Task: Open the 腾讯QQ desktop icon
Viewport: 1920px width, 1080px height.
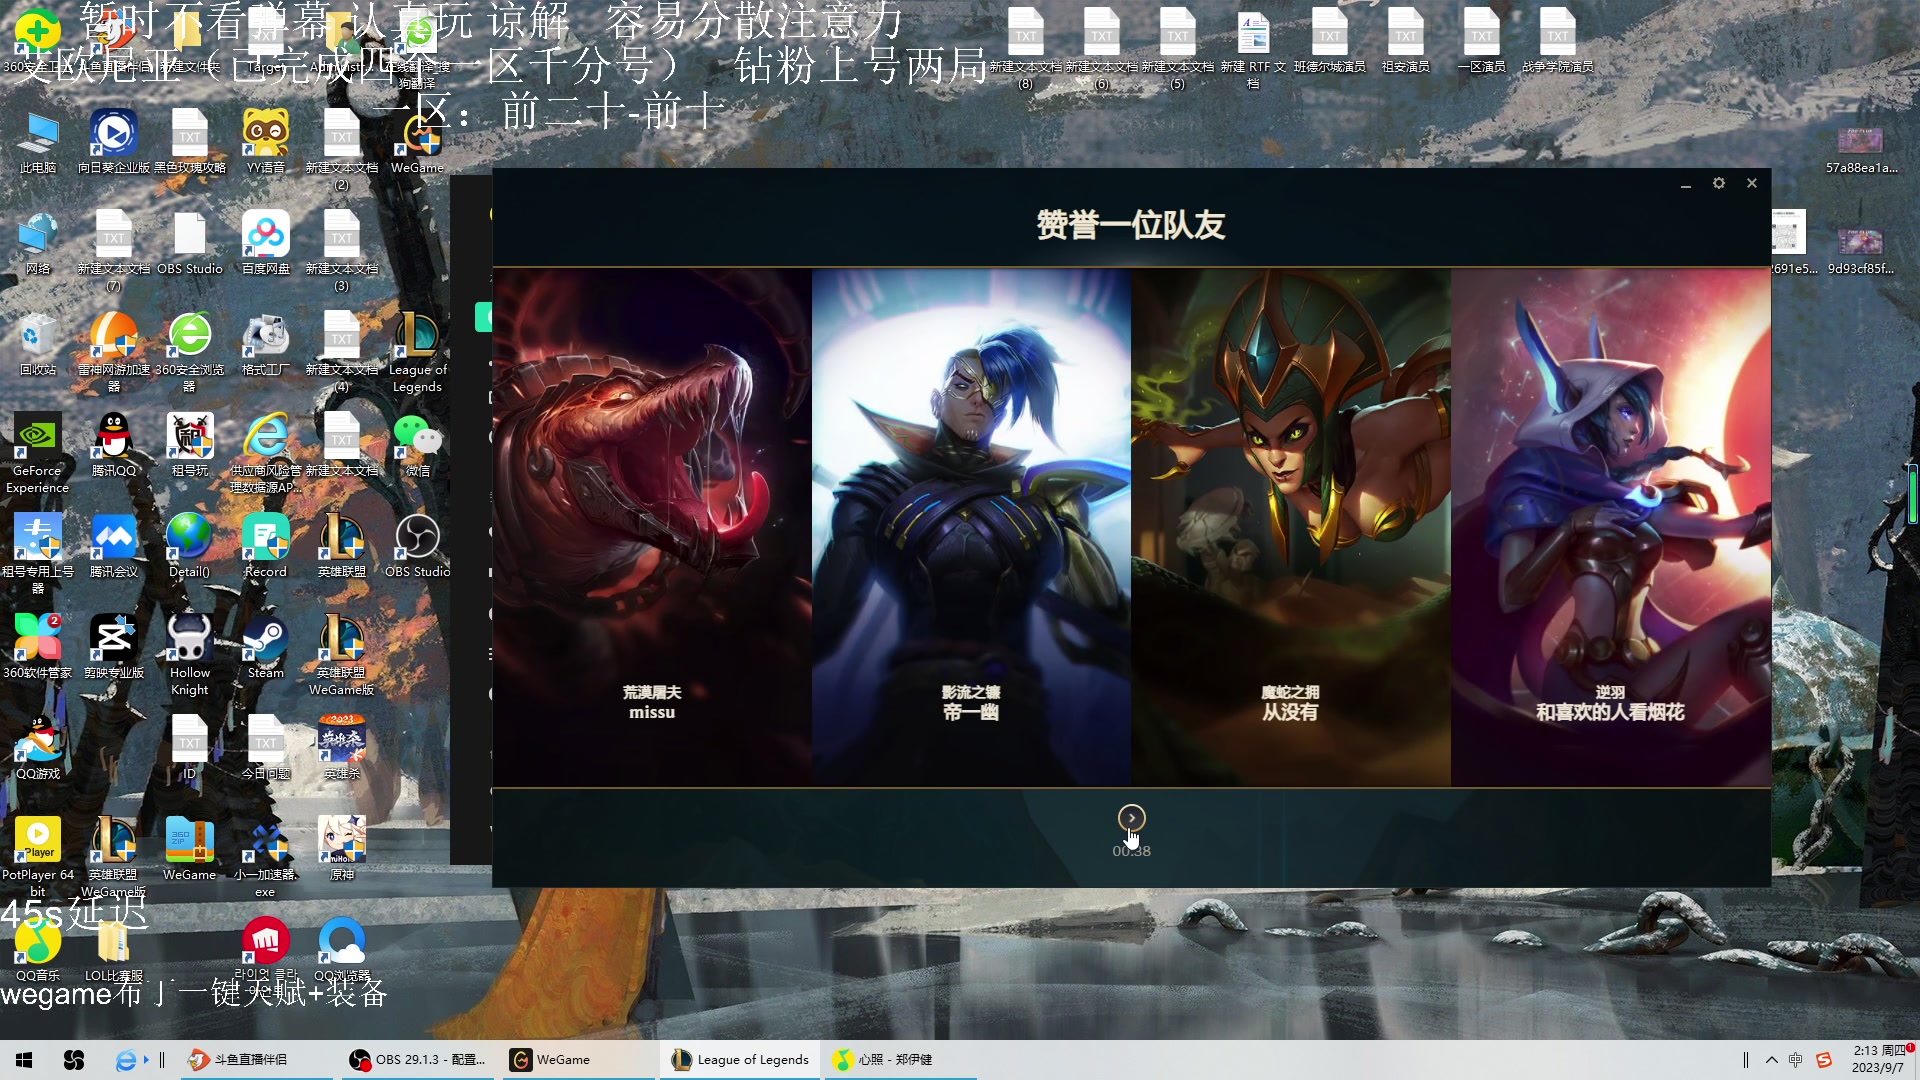Action: point(114,445)
